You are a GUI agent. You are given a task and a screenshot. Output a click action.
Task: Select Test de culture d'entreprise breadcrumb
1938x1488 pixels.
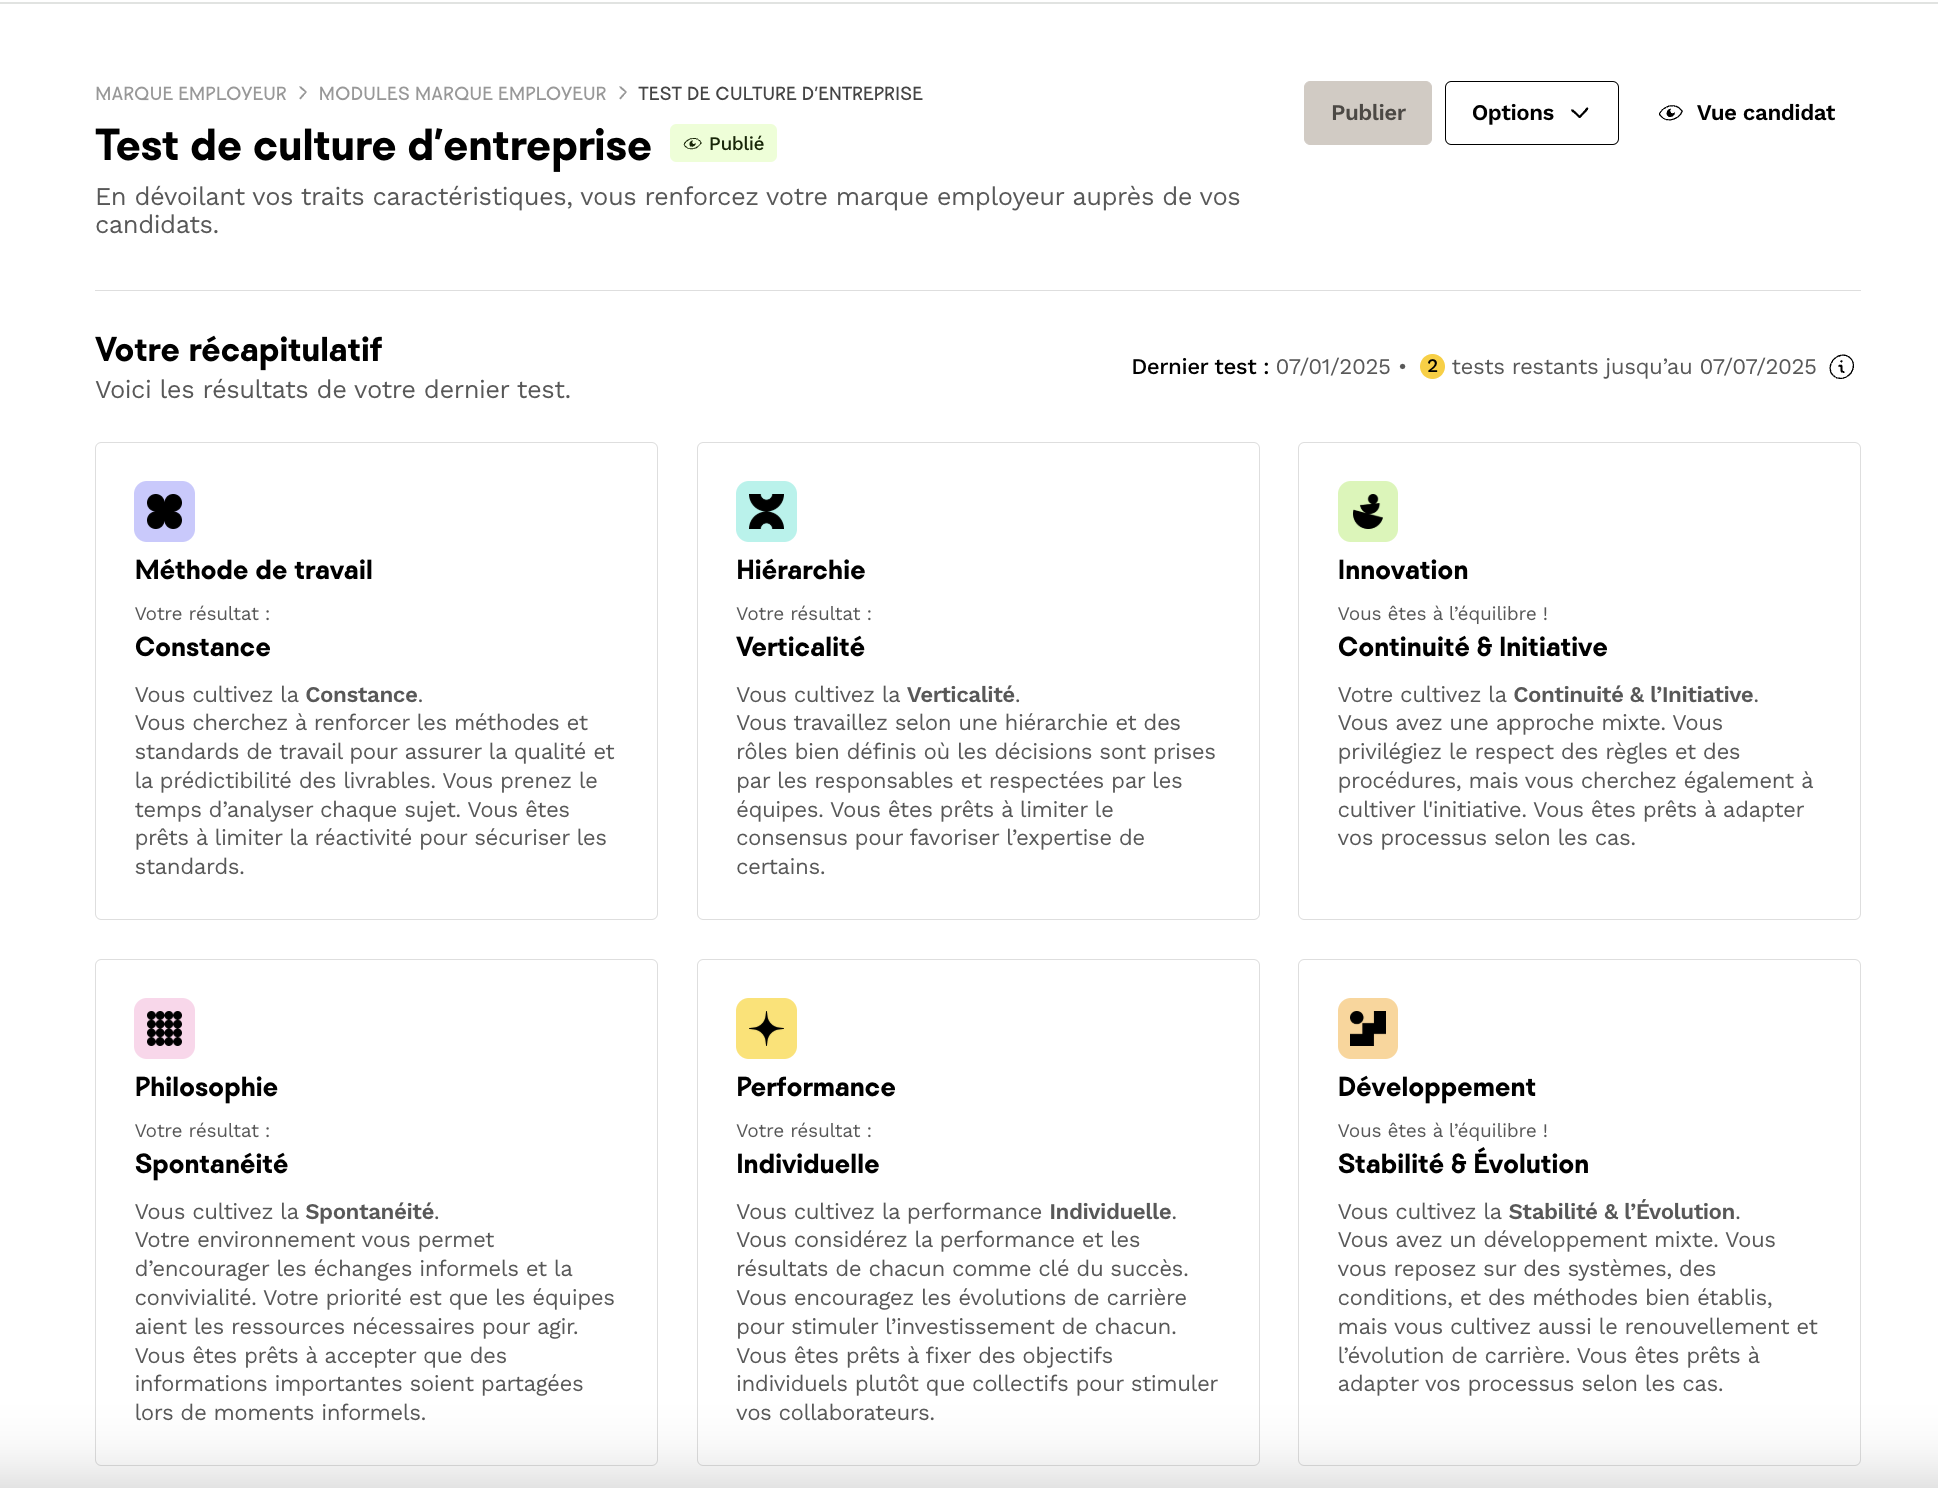point(780,94)
